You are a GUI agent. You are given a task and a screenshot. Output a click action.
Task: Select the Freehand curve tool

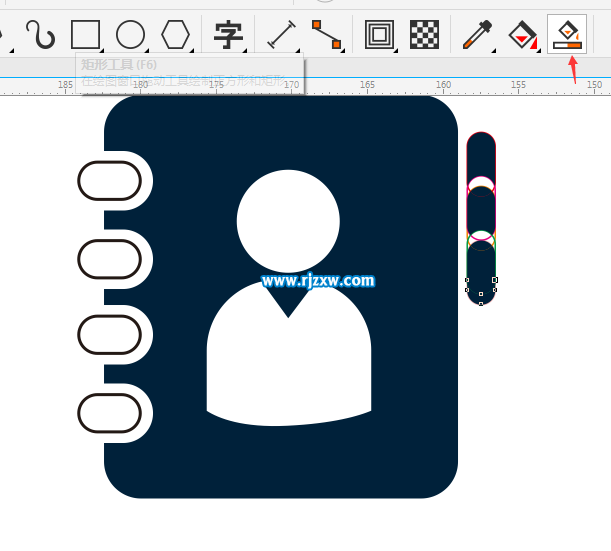click(40, 35)
